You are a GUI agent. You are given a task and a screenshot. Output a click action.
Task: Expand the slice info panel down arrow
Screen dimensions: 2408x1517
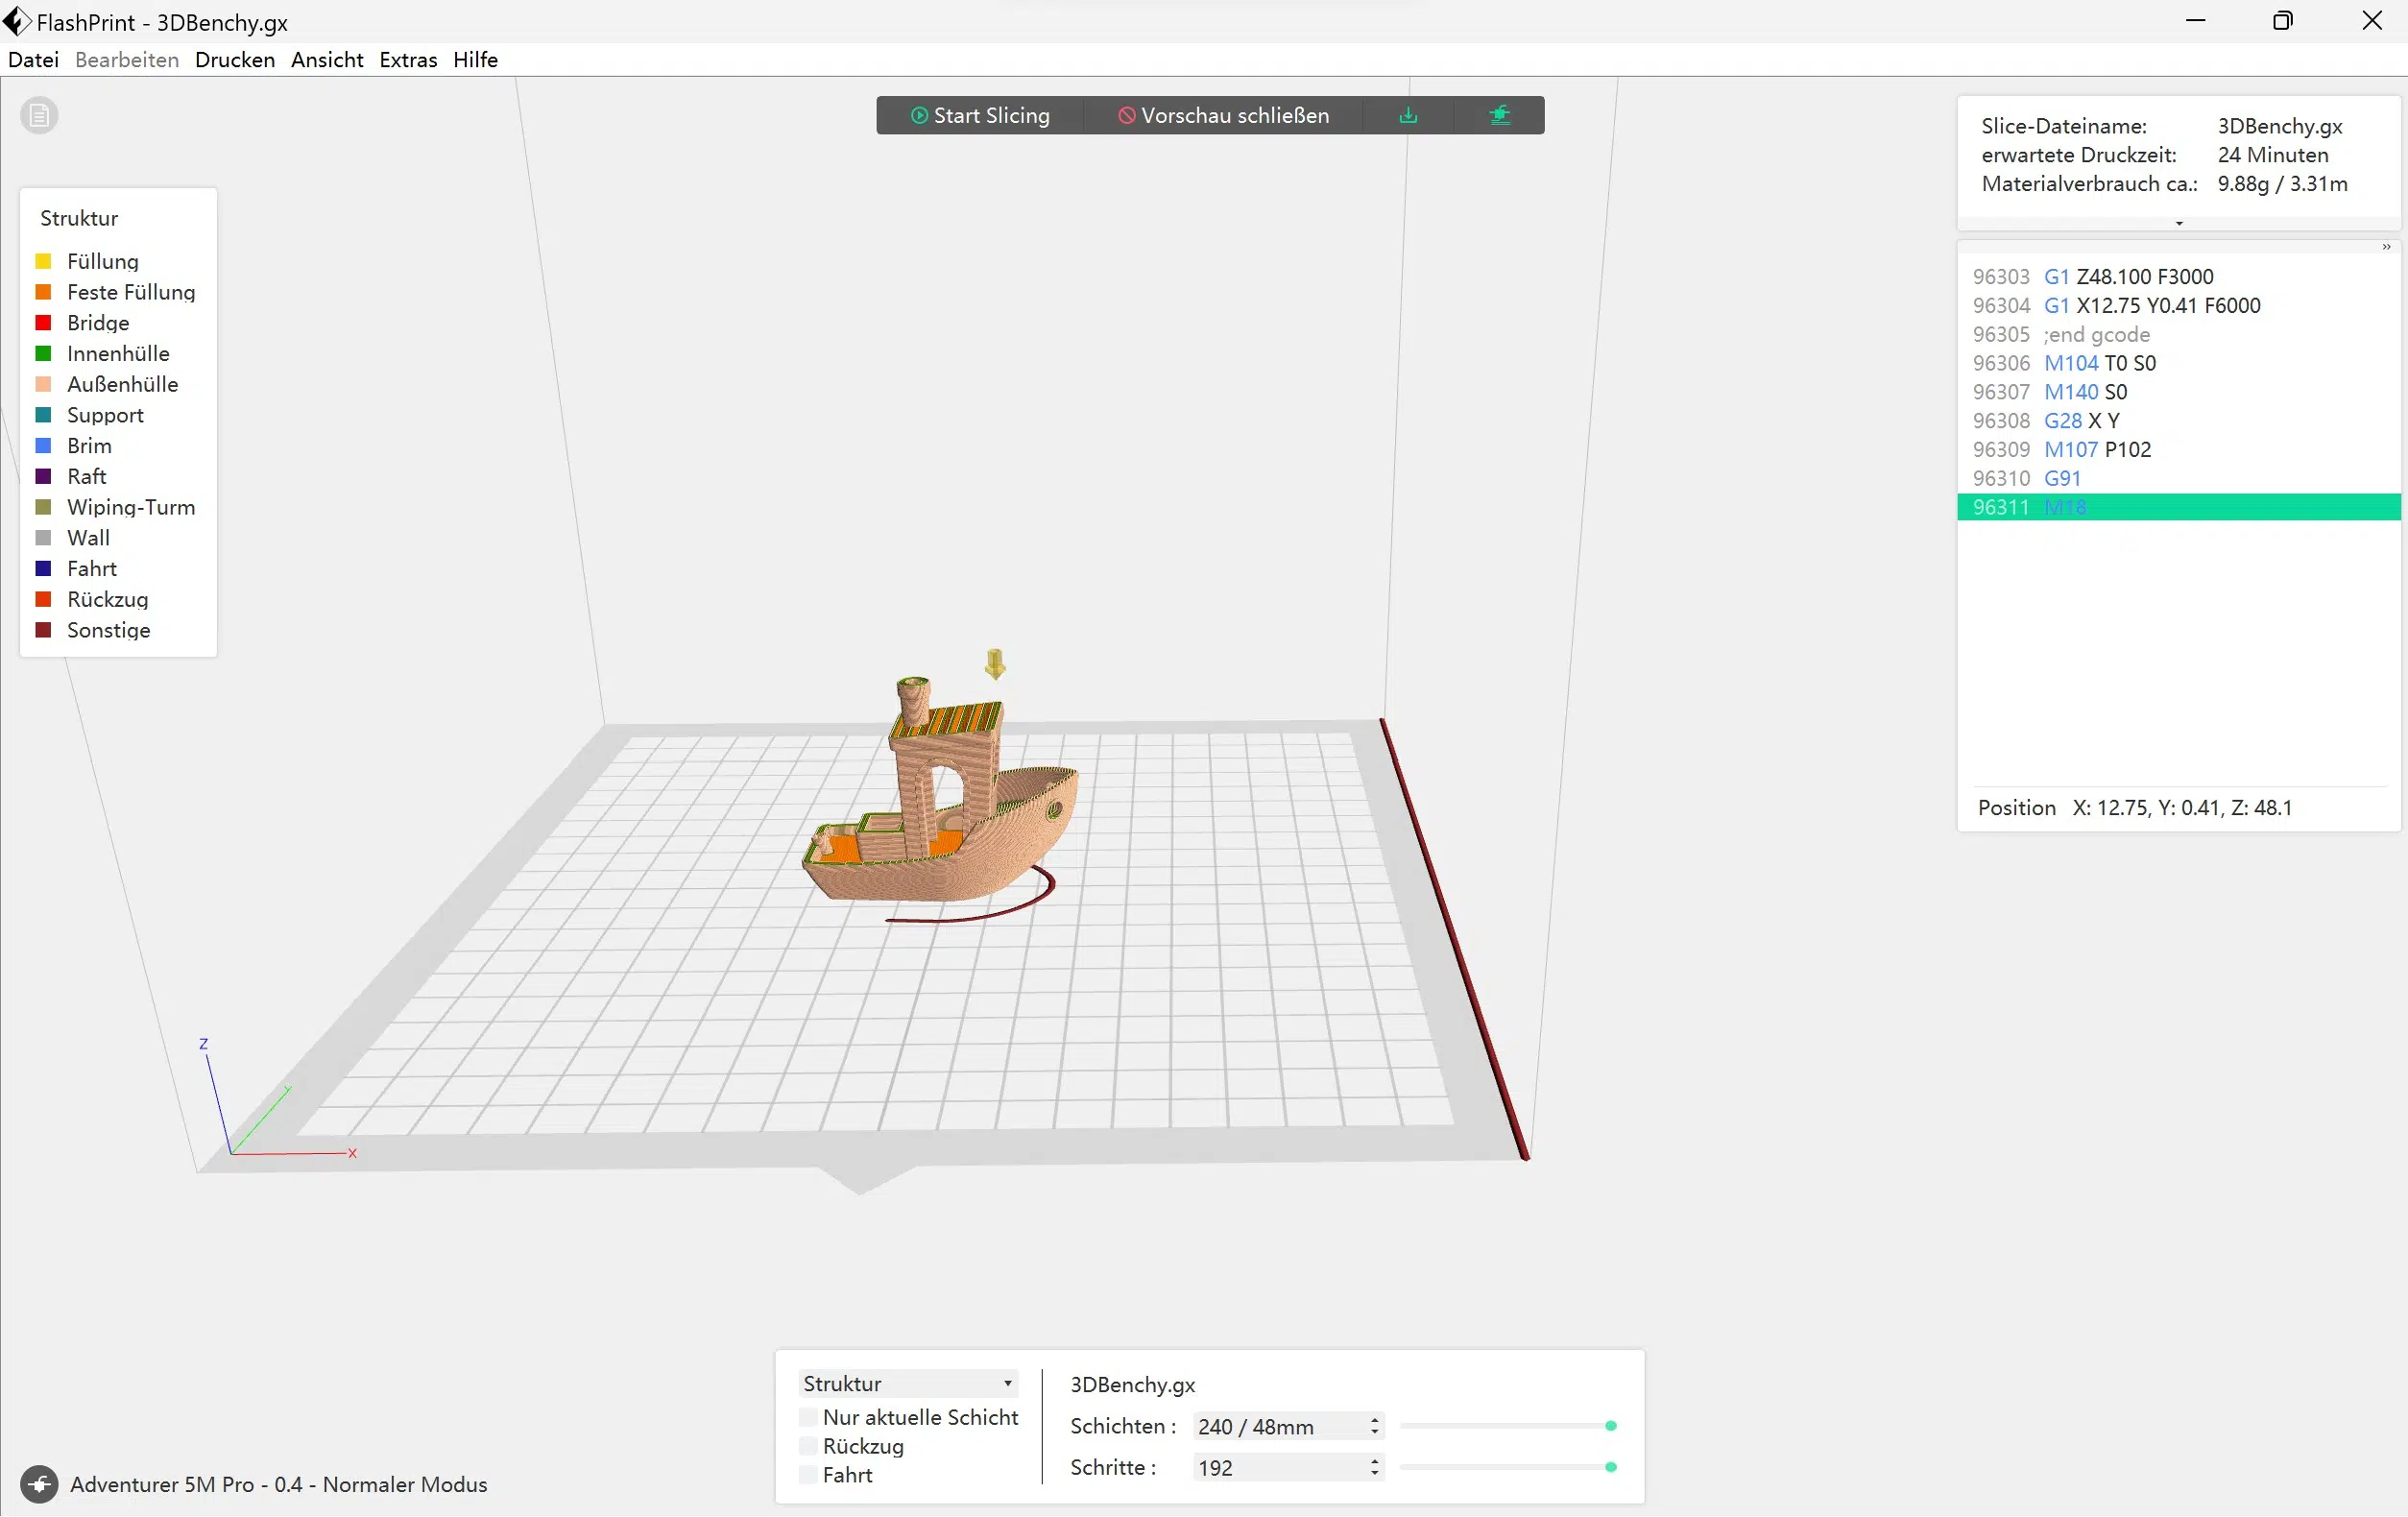pyautogui.click(x=2179, y=224)
